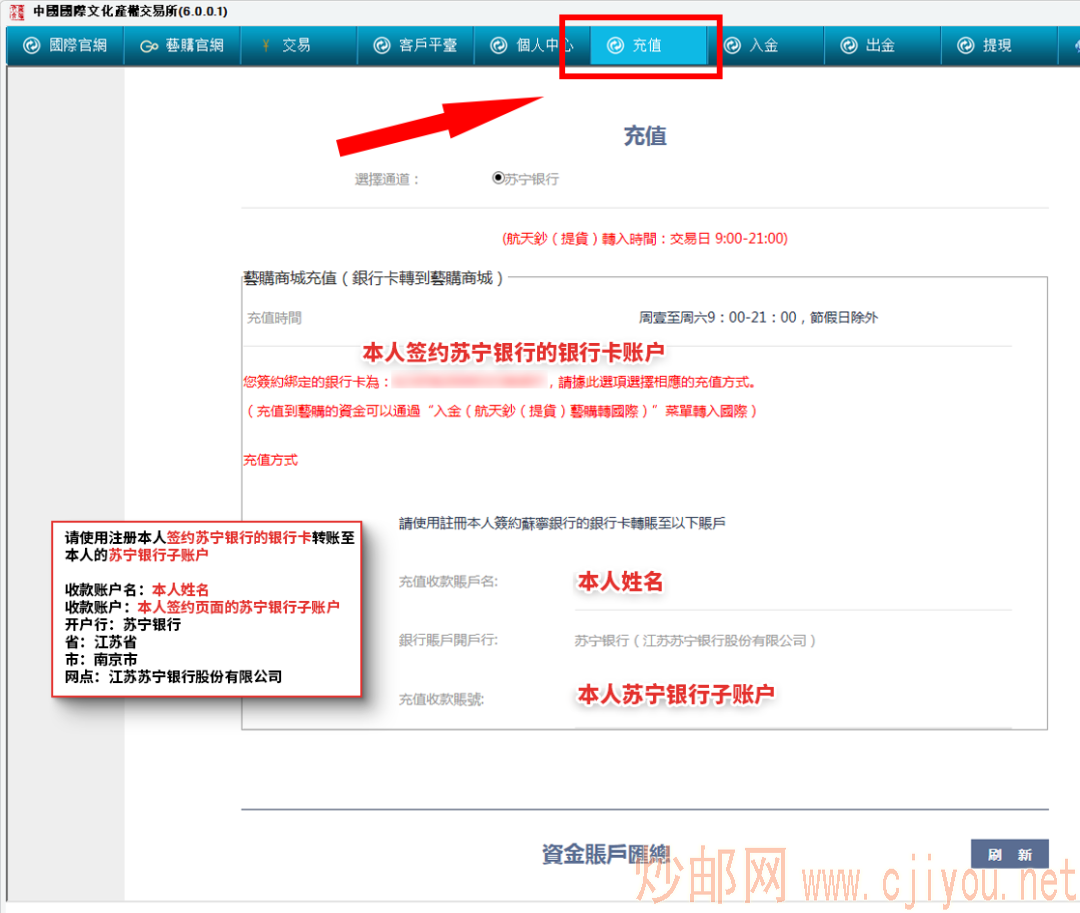
Task: Open the 出金 tab
Action: (x=882, y=45)
